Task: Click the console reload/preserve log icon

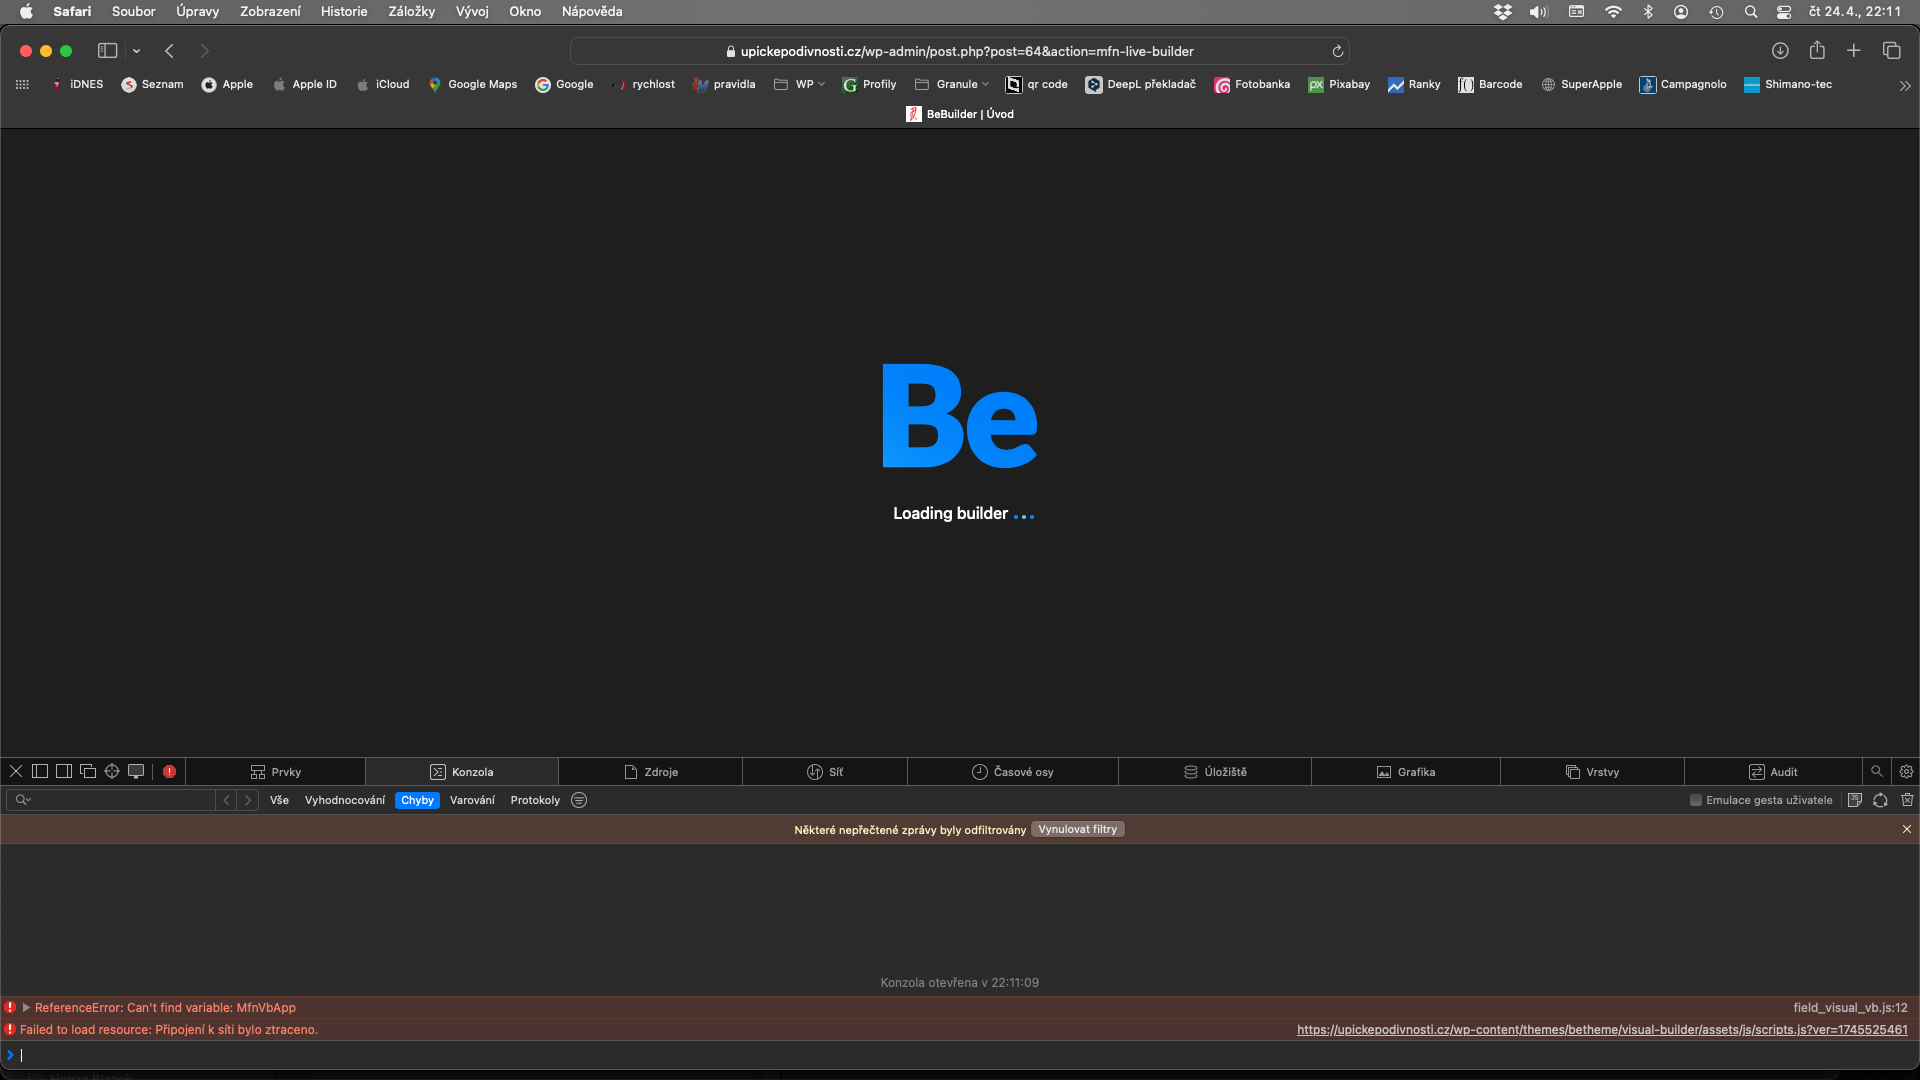Action: [x=1881, y=800]
